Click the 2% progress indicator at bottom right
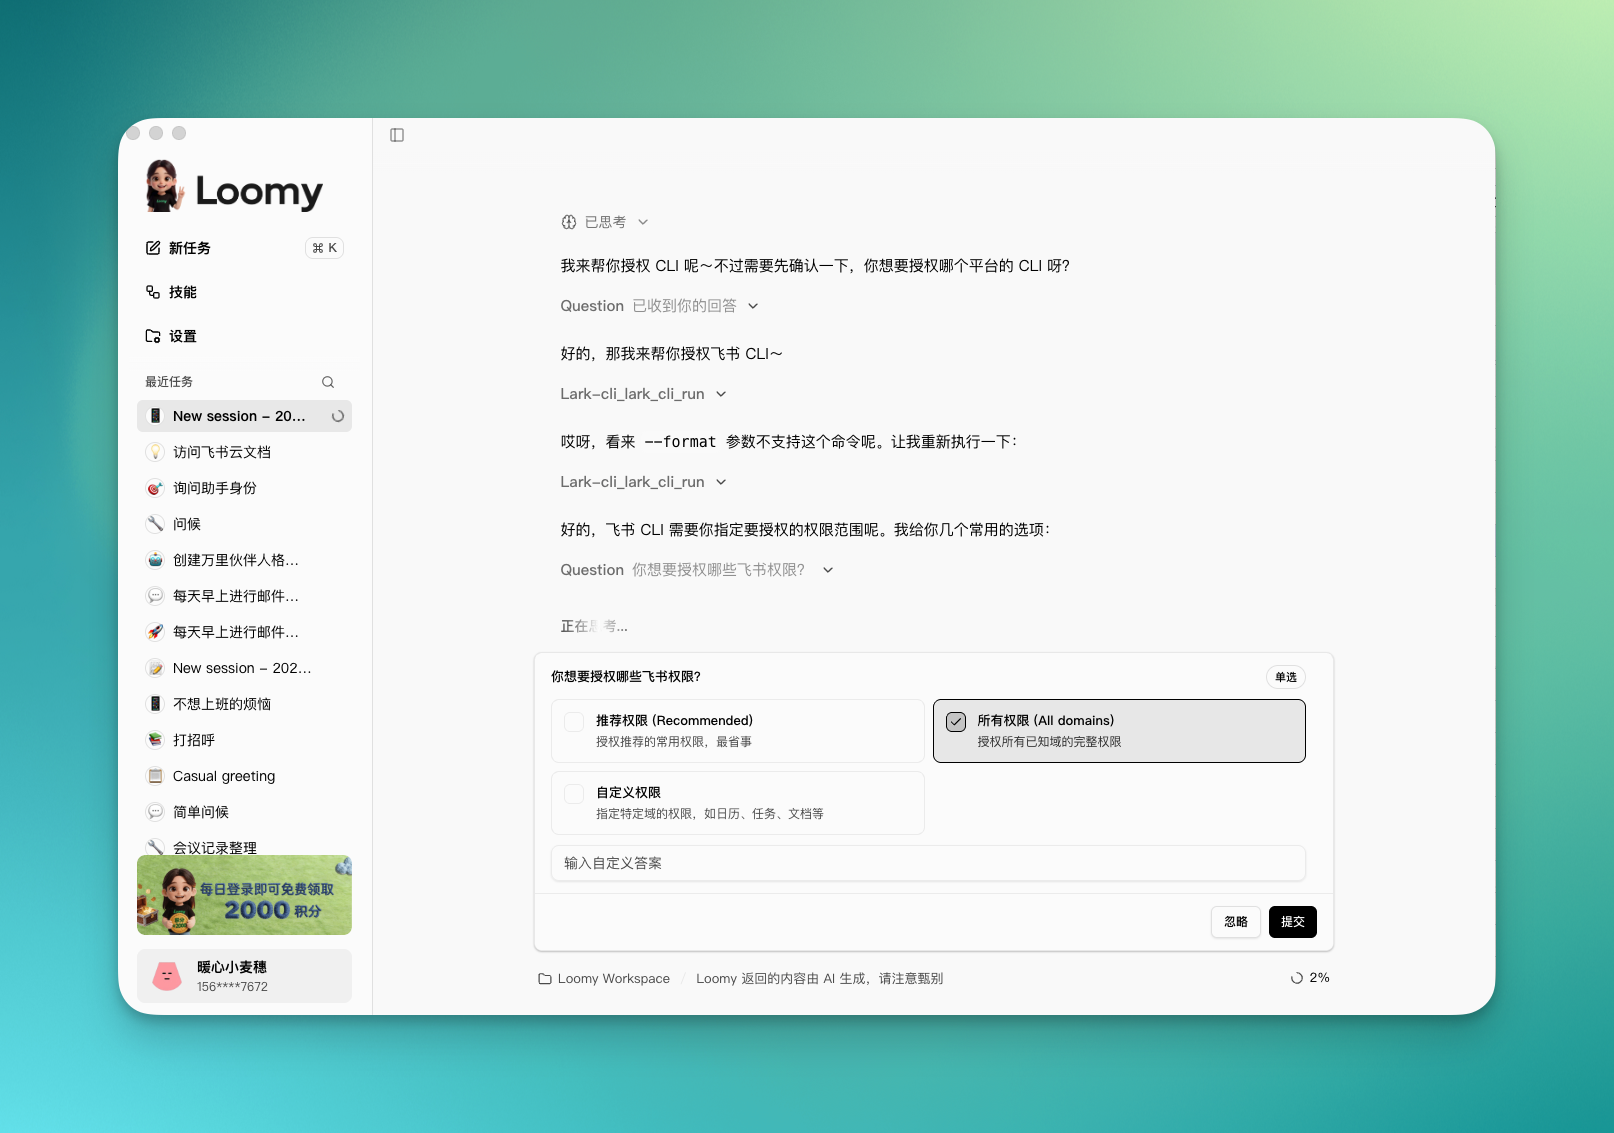The width and height of the screenshot is (1614, 1133). tap(1310, 978)
